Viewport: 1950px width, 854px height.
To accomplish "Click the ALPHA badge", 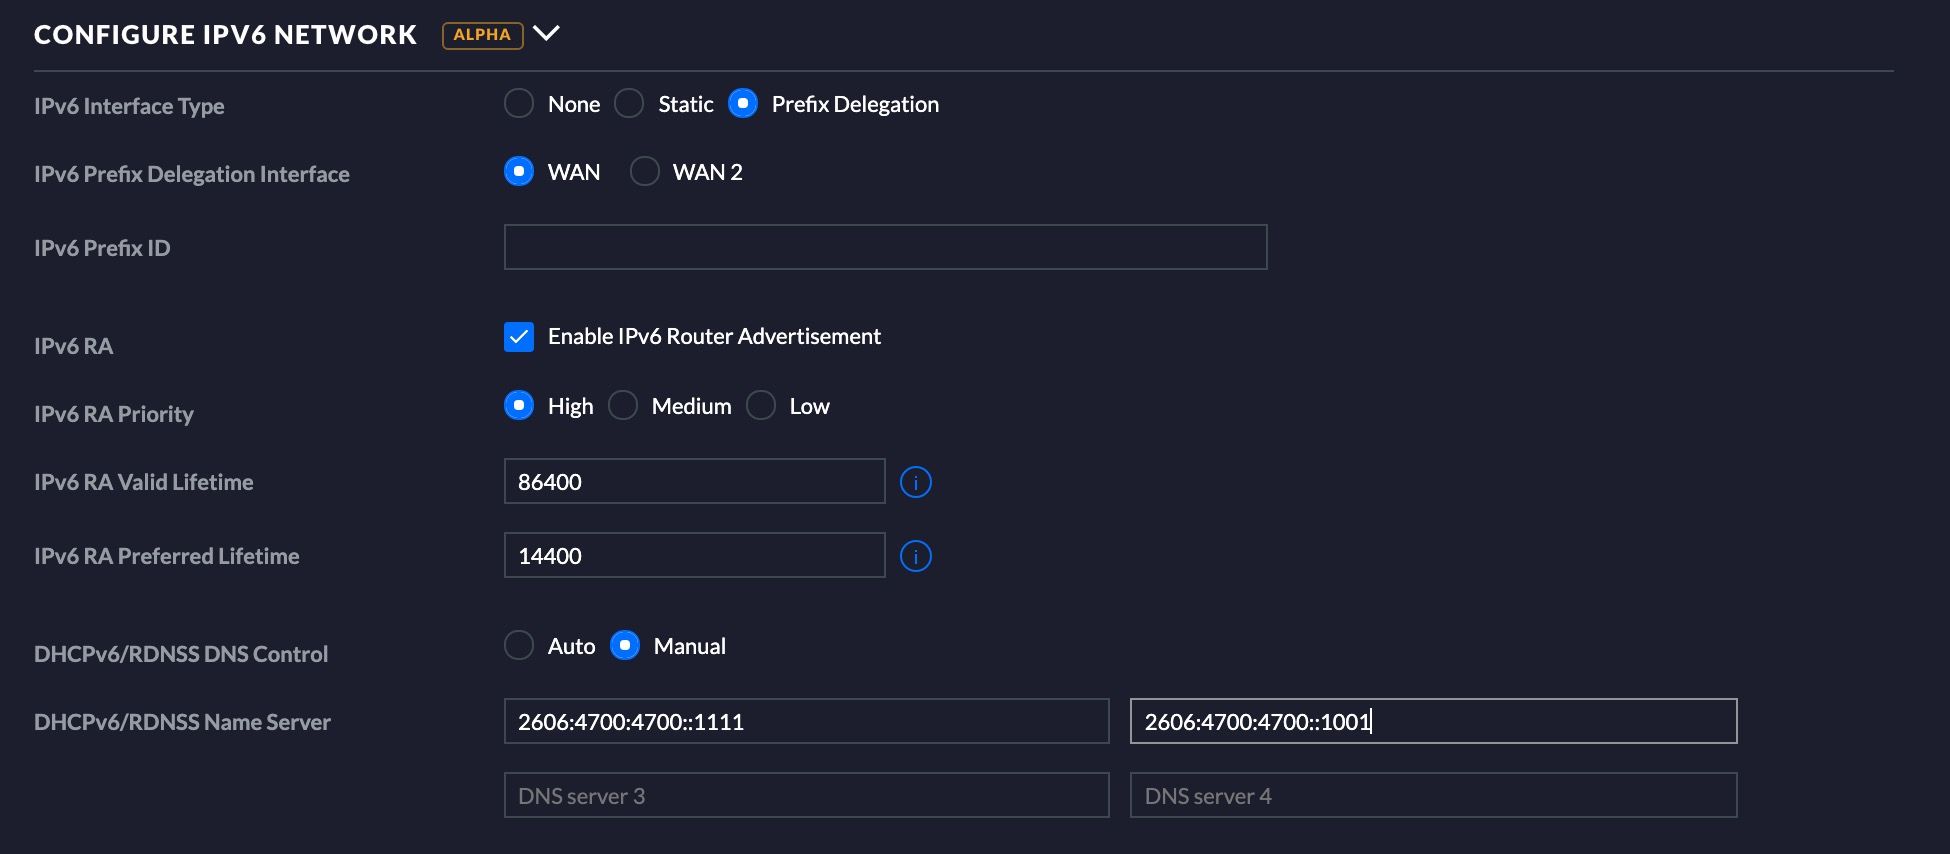I will pos(482,35).
